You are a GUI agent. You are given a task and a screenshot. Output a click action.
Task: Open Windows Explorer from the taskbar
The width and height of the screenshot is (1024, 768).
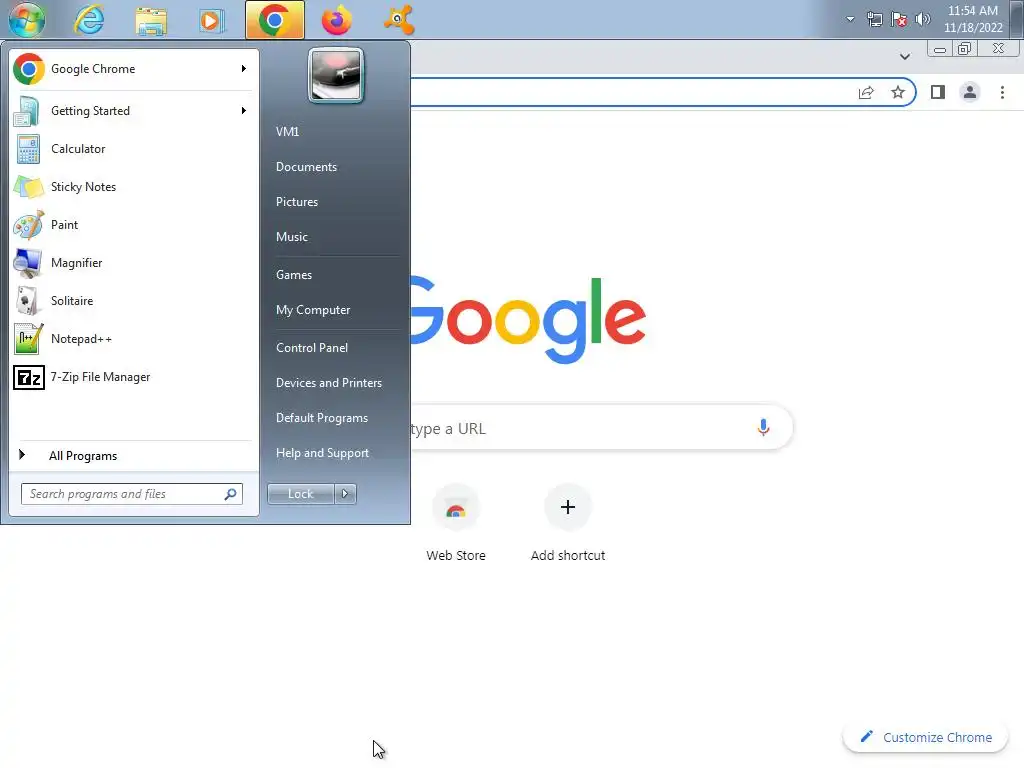pyautogui.click(x=151, y=20)
